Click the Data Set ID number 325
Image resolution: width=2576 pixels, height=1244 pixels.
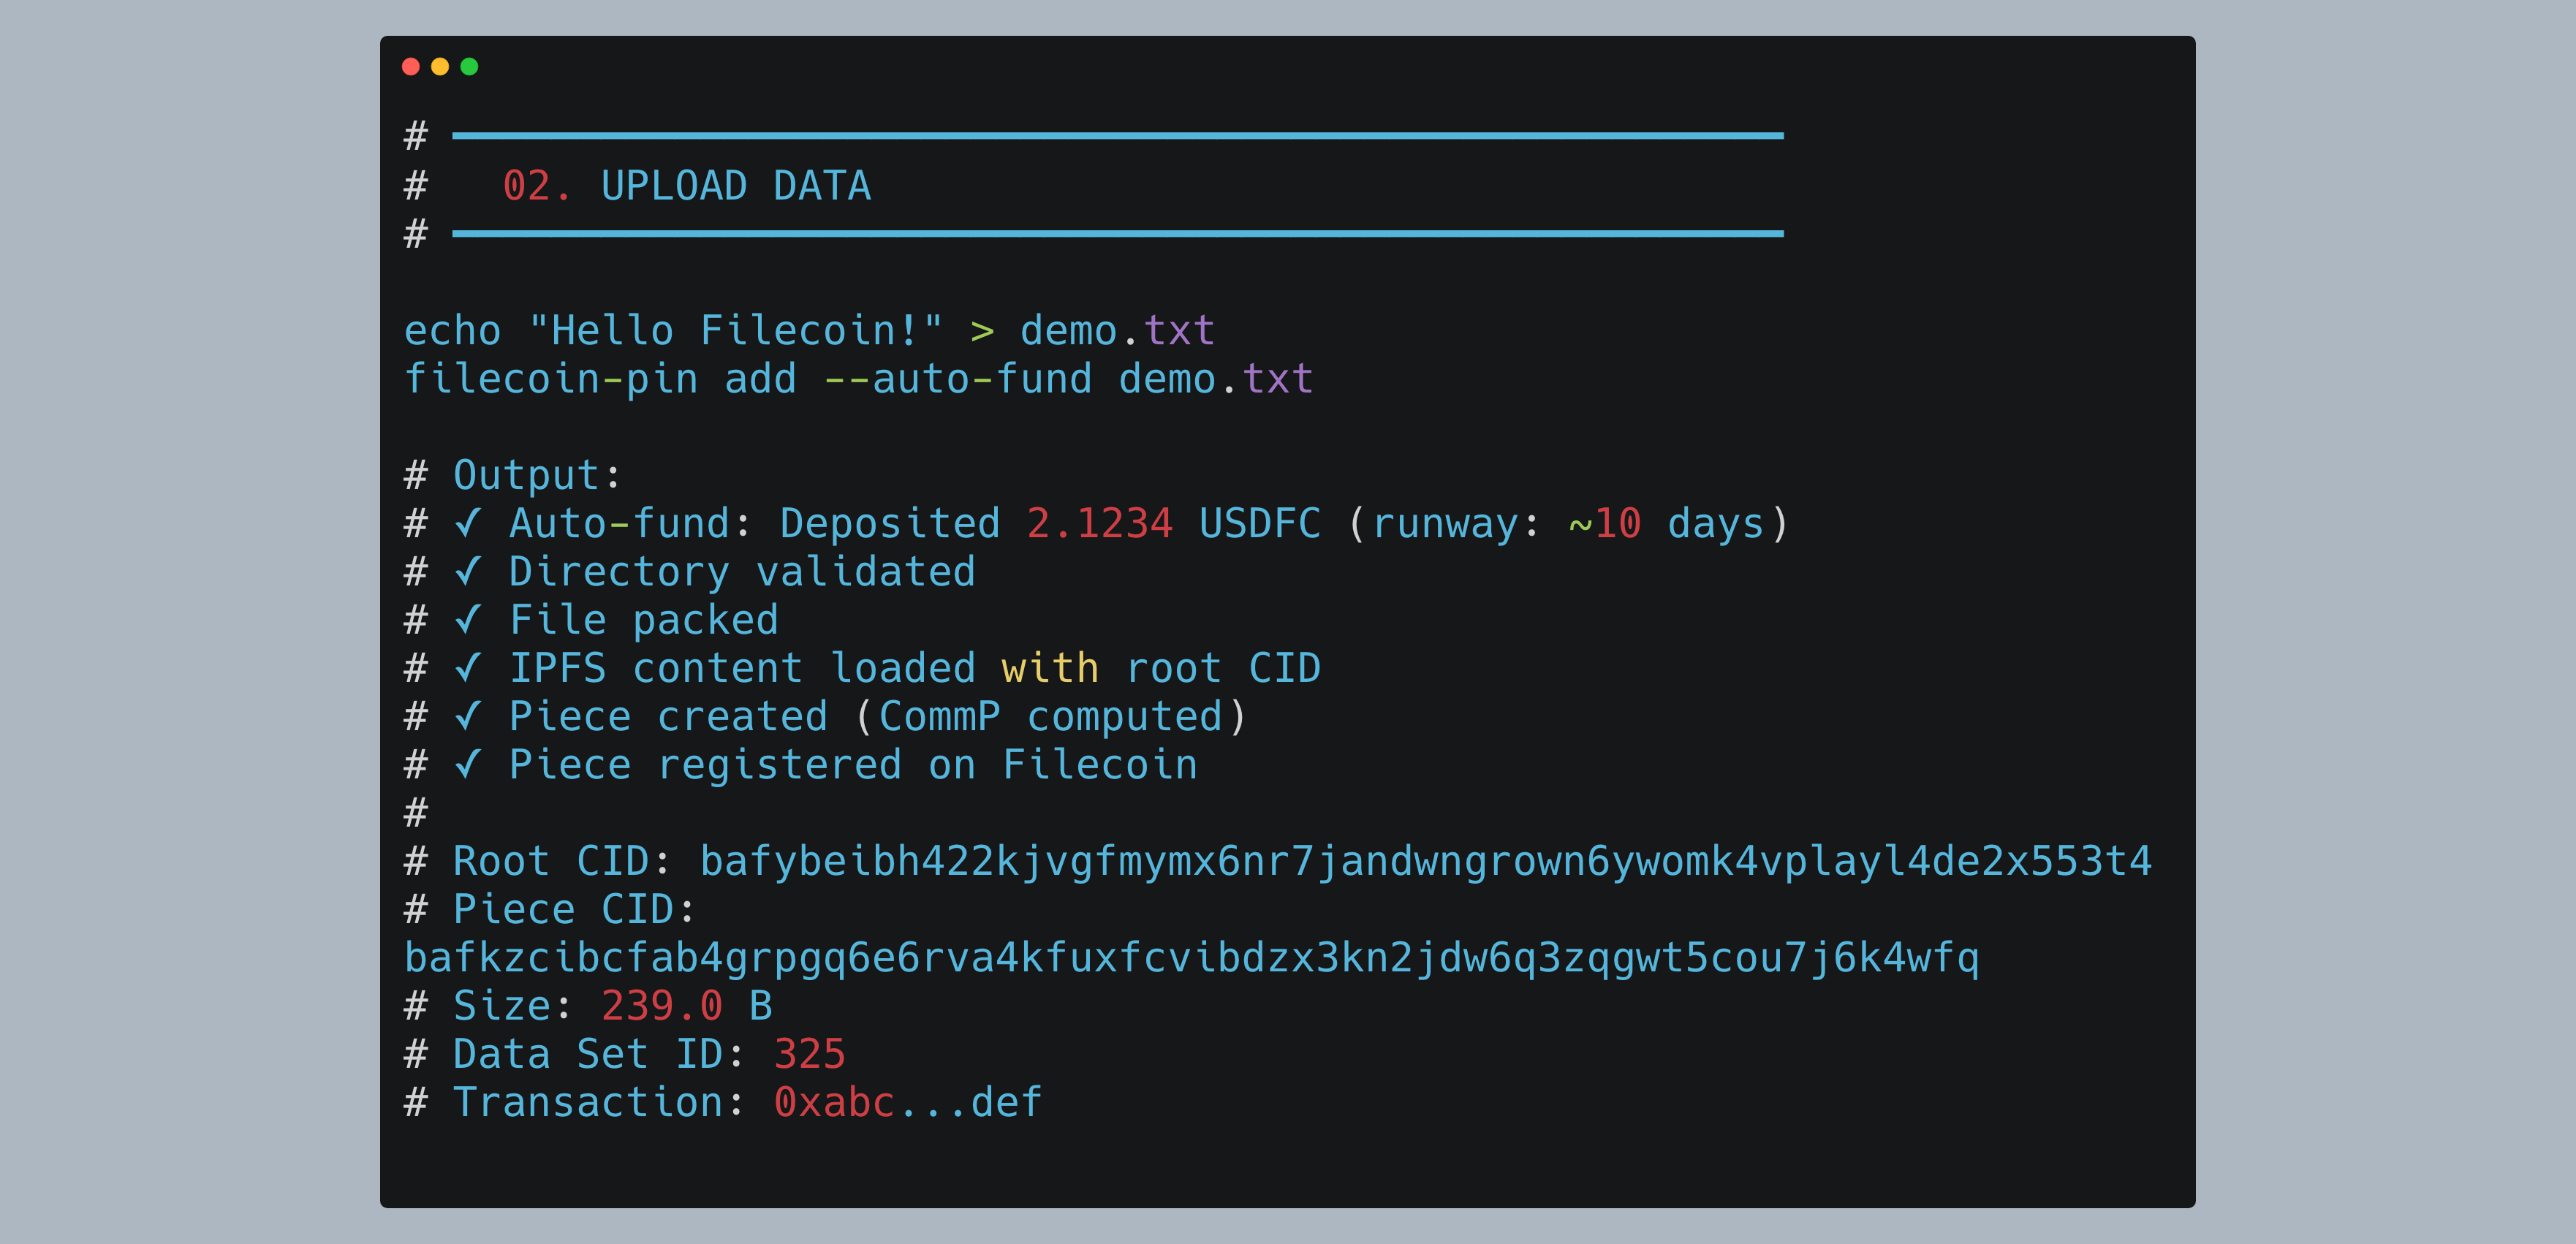[x=809, y=1054]
